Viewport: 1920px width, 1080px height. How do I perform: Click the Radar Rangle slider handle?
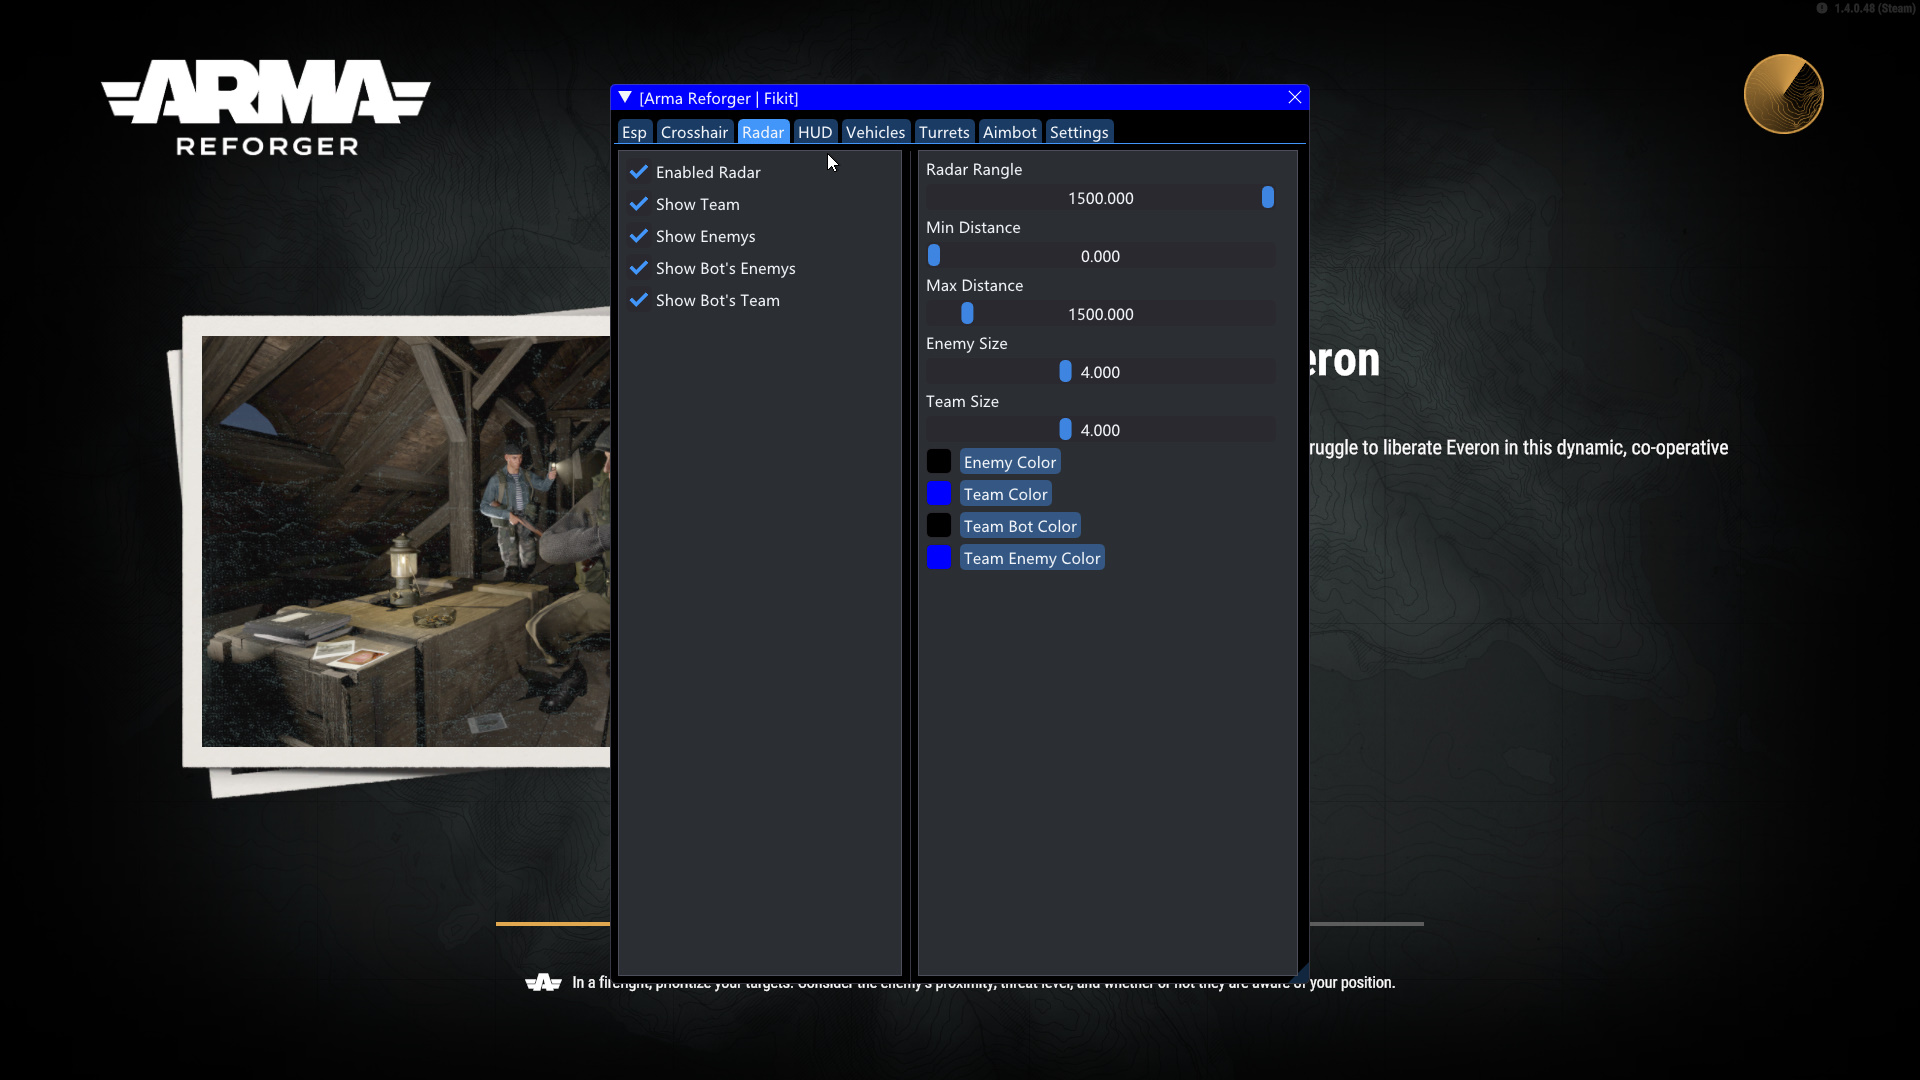pos(1267,198)
